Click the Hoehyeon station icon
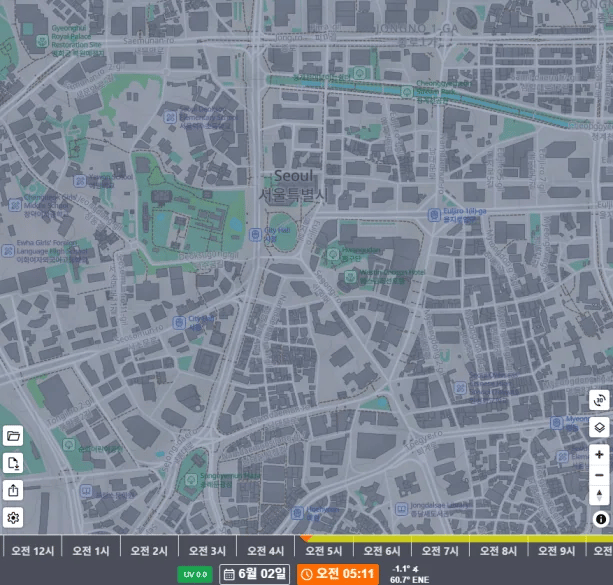This screenshot has height=585, width=613. (x=297, y=513)
